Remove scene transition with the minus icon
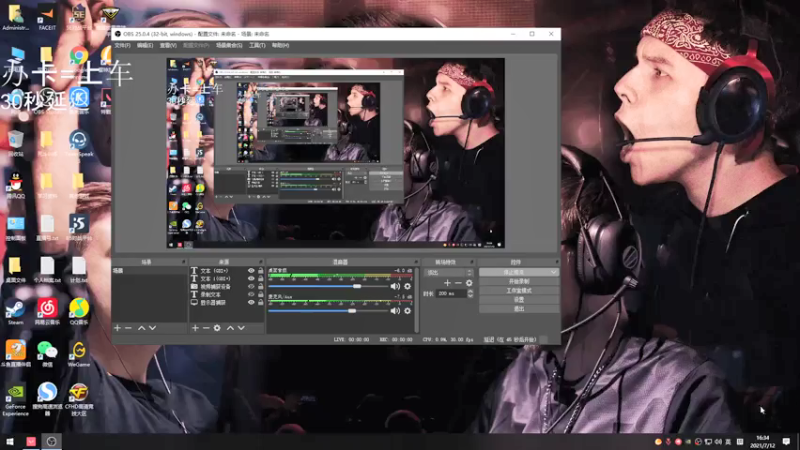The width and height of the screenshot is (800, 450). coord(458,283)
